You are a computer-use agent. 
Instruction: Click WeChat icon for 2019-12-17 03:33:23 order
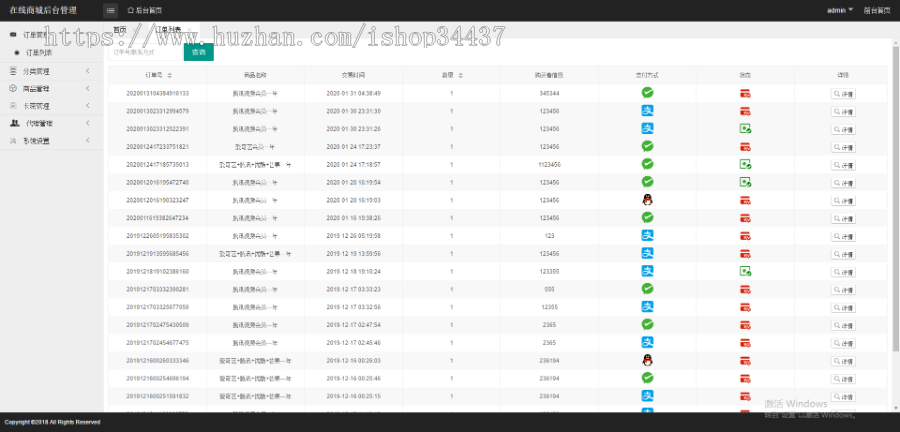tap(647, 289)
